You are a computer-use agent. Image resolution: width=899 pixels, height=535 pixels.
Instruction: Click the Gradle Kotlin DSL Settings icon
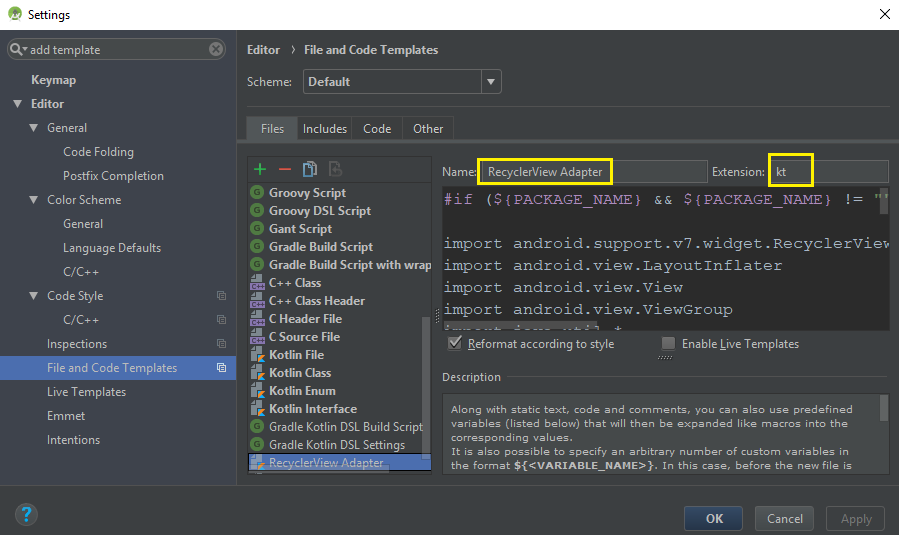[x=257, y=444]
